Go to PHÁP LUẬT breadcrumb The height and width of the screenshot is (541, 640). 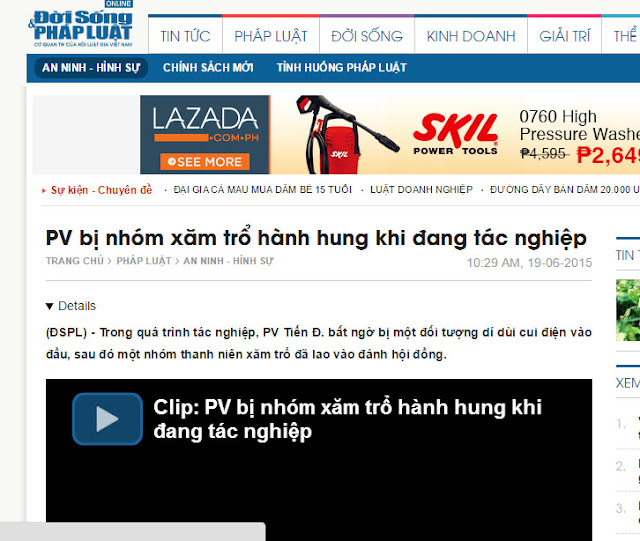coord(144,261)
